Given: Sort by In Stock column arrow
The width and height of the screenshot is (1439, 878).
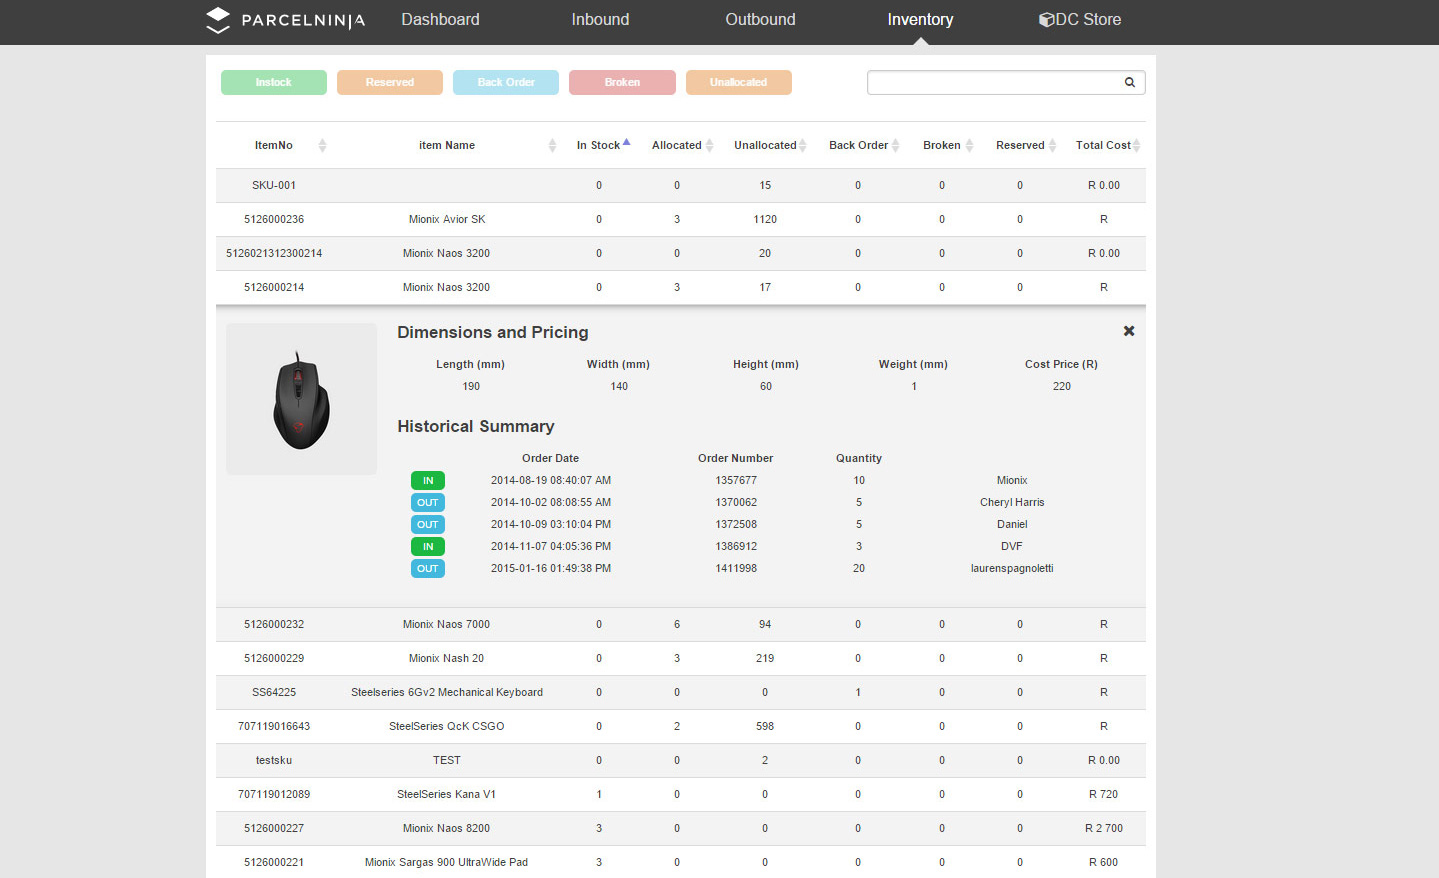Looking at the screenshot, I should point(627,142).
